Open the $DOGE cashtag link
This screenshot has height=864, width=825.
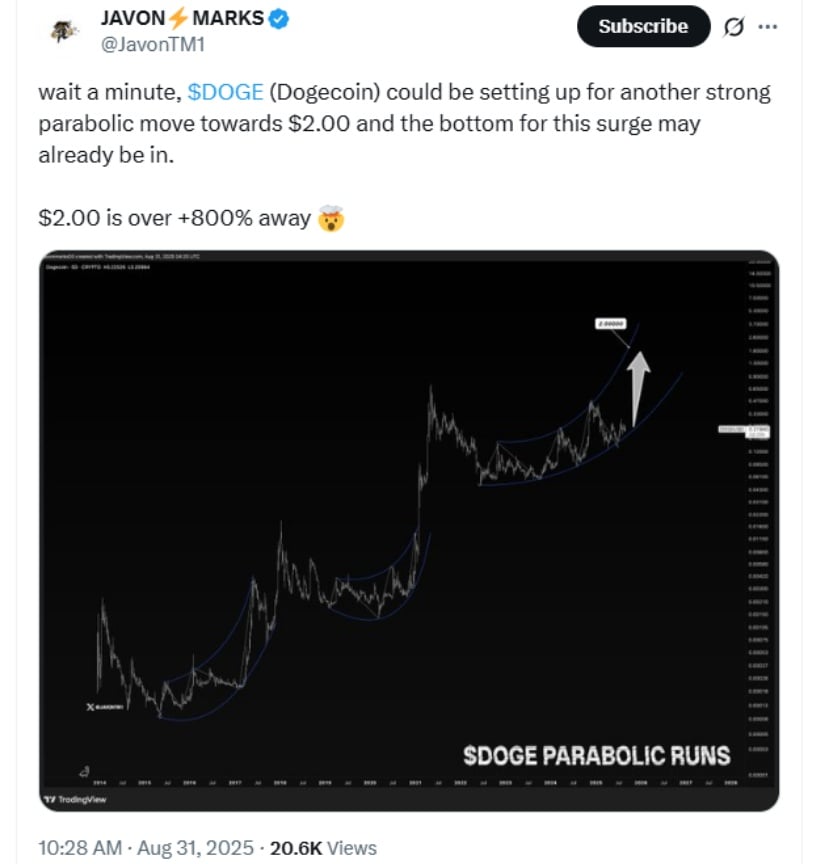coord(225,92)
